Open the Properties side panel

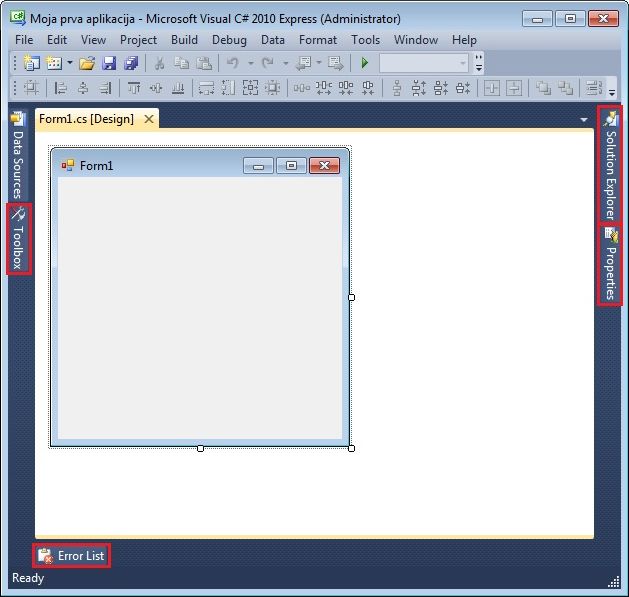click(610, 264)
